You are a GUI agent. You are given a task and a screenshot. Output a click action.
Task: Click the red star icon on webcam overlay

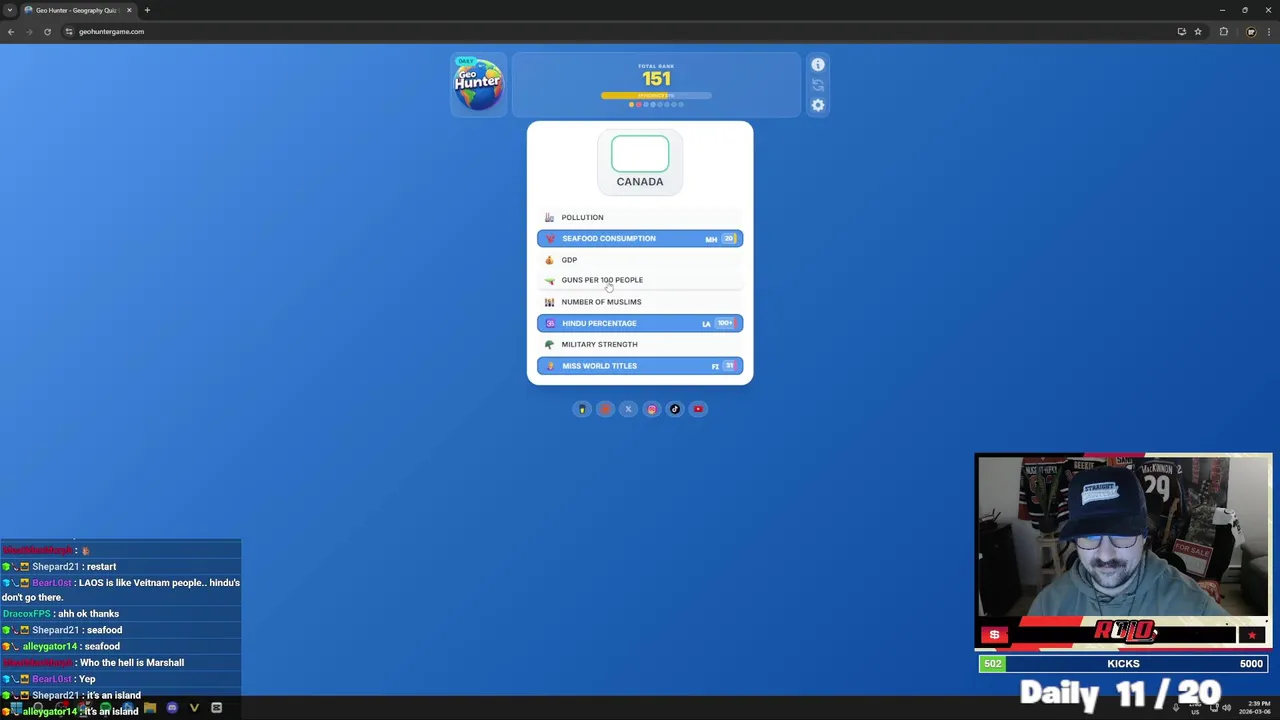point(1252,635)
